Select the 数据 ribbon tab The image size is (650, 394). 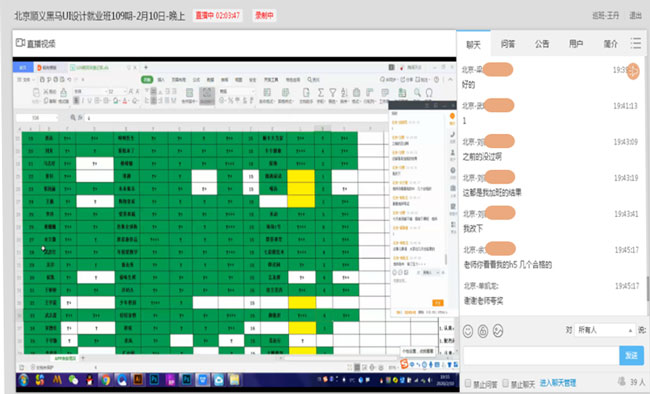point(211,80)
